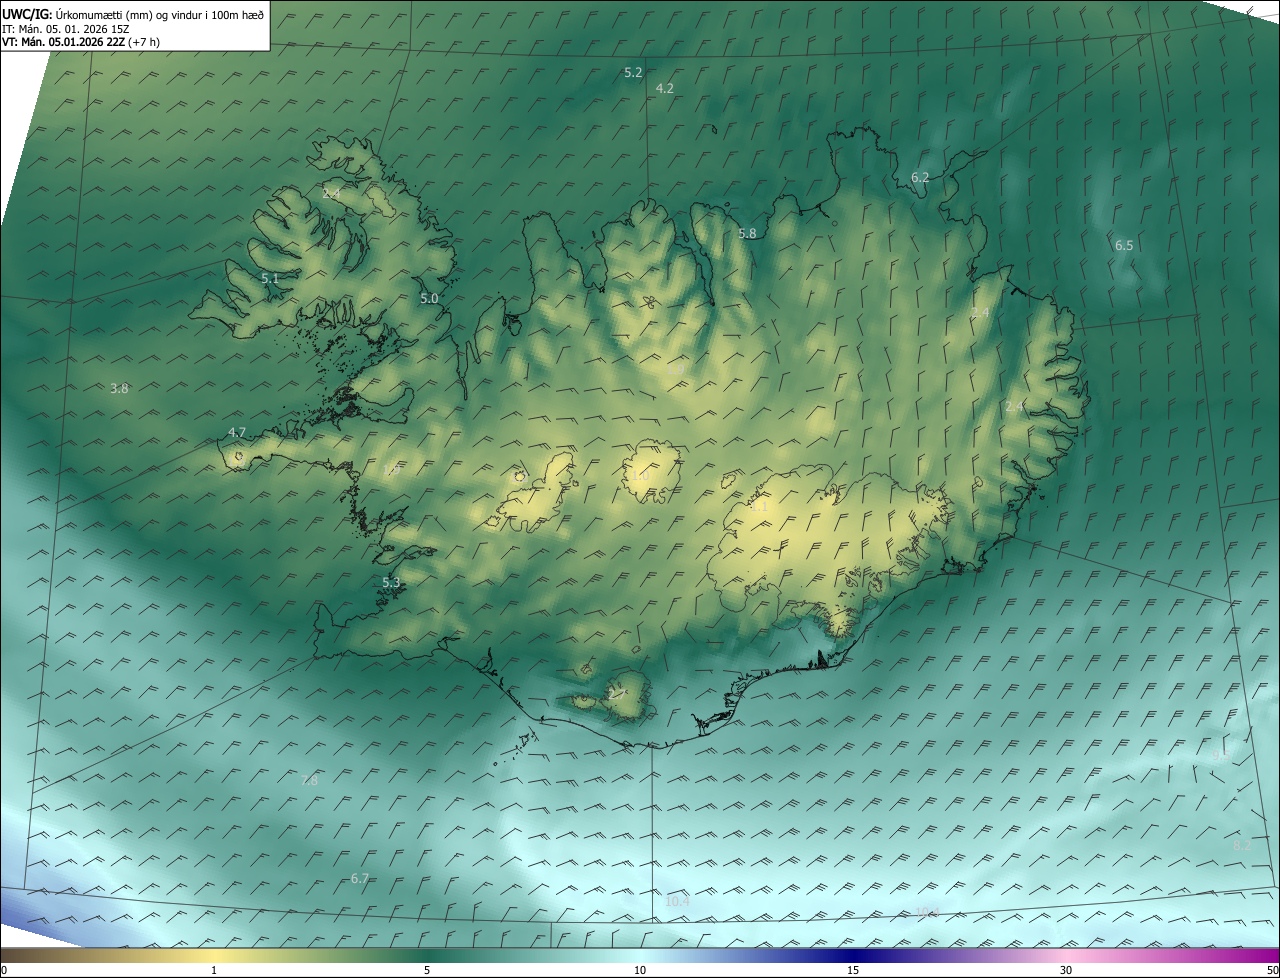1280x978 pixels.
Task: Click the "IT: Mán. 05. 01. 2026 15Z" line
Action: 65,29
